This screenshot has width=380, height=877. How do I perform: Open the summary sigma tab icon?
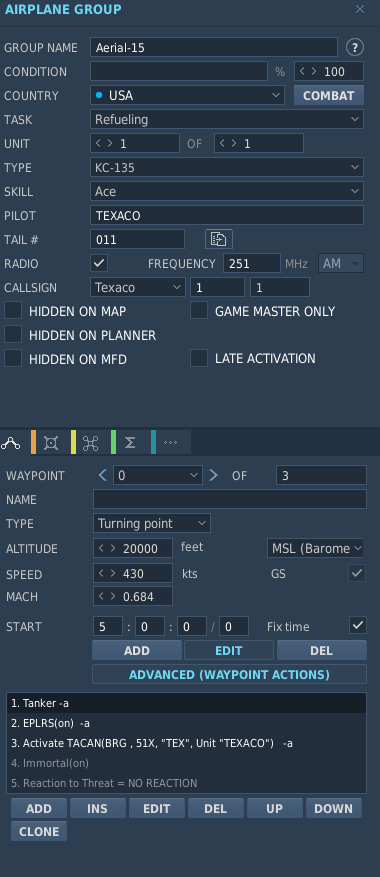130,443
